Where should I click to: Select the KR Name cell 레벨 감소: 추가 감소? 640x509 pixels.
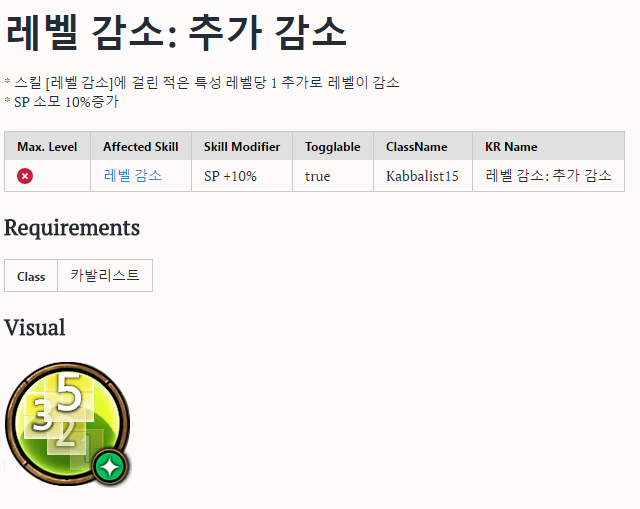click(548, 176)
